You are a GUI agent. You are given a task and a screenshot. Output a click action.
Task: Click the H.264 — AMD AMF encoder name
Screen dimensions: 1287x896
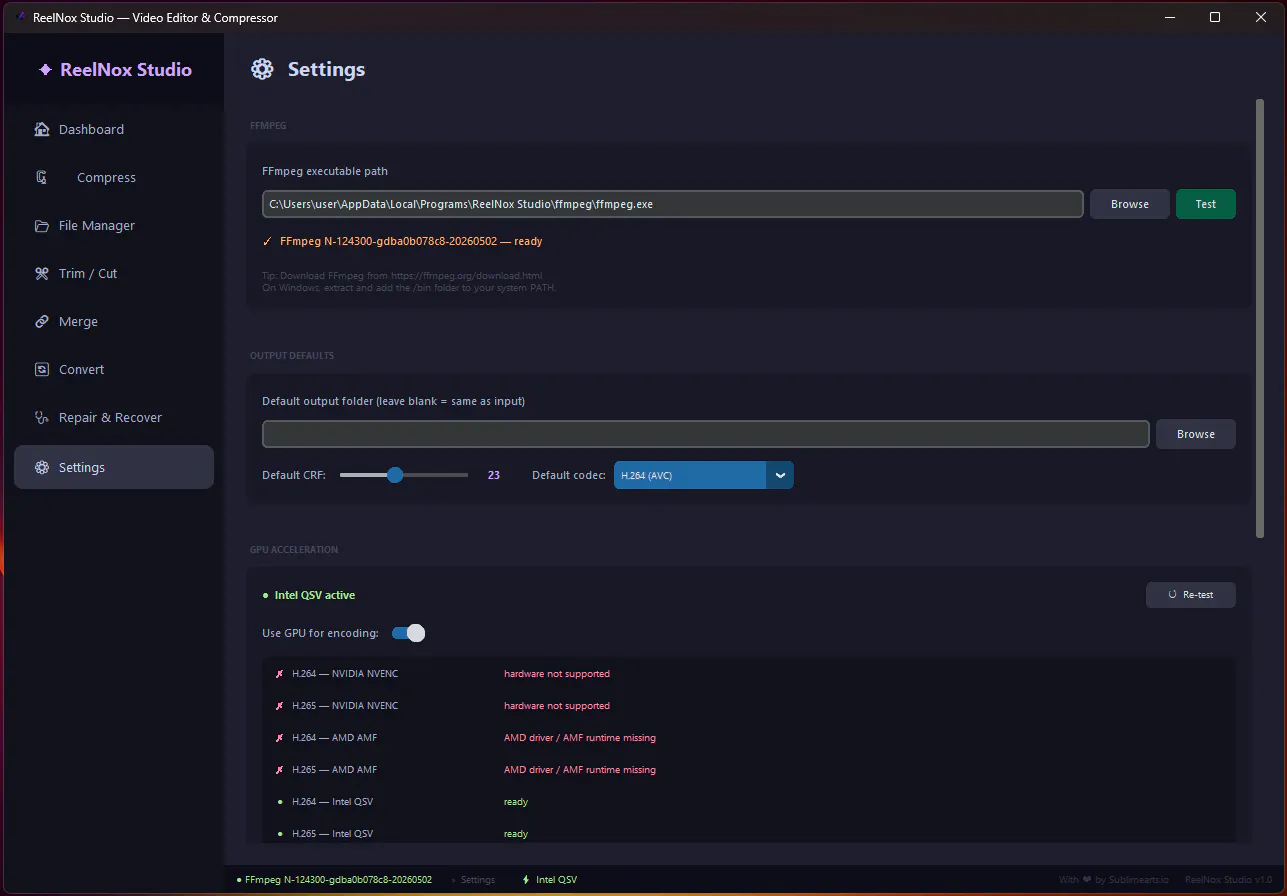pyautogui.click(x=334, y=738)
